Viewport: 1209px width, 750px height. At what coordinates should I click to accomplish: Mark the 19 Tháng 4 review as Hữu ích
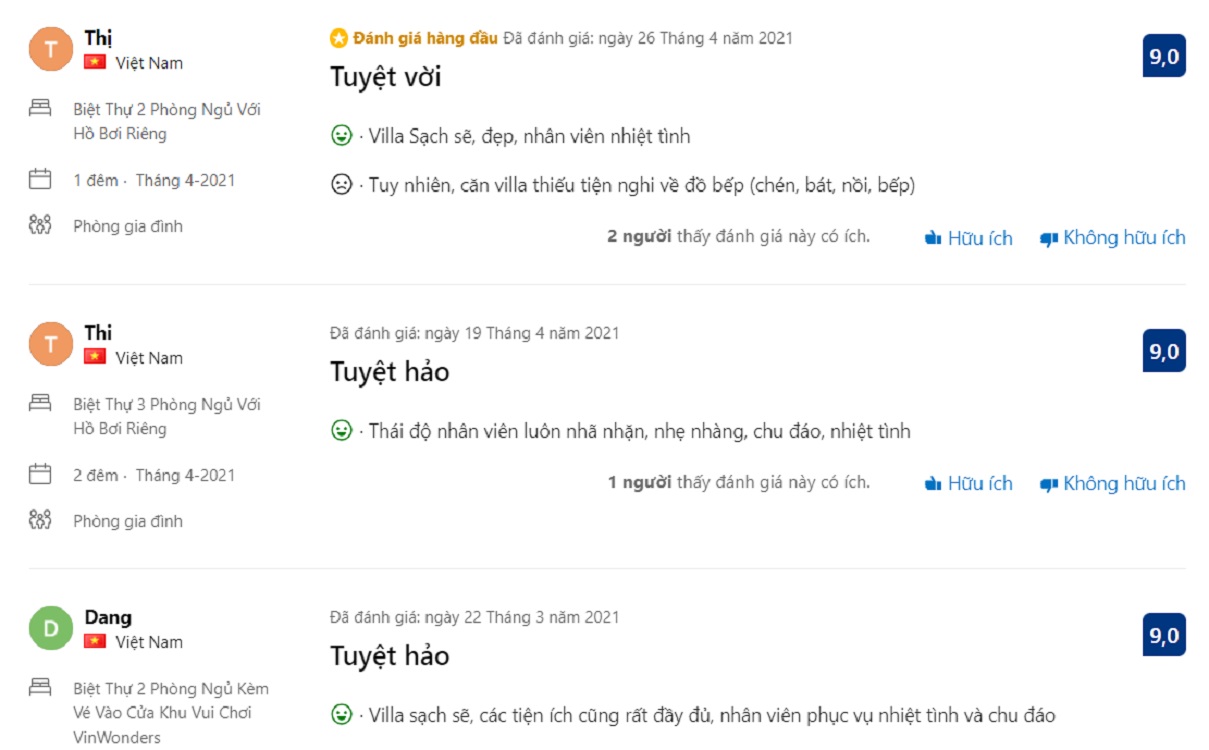[x=968, y=484]
